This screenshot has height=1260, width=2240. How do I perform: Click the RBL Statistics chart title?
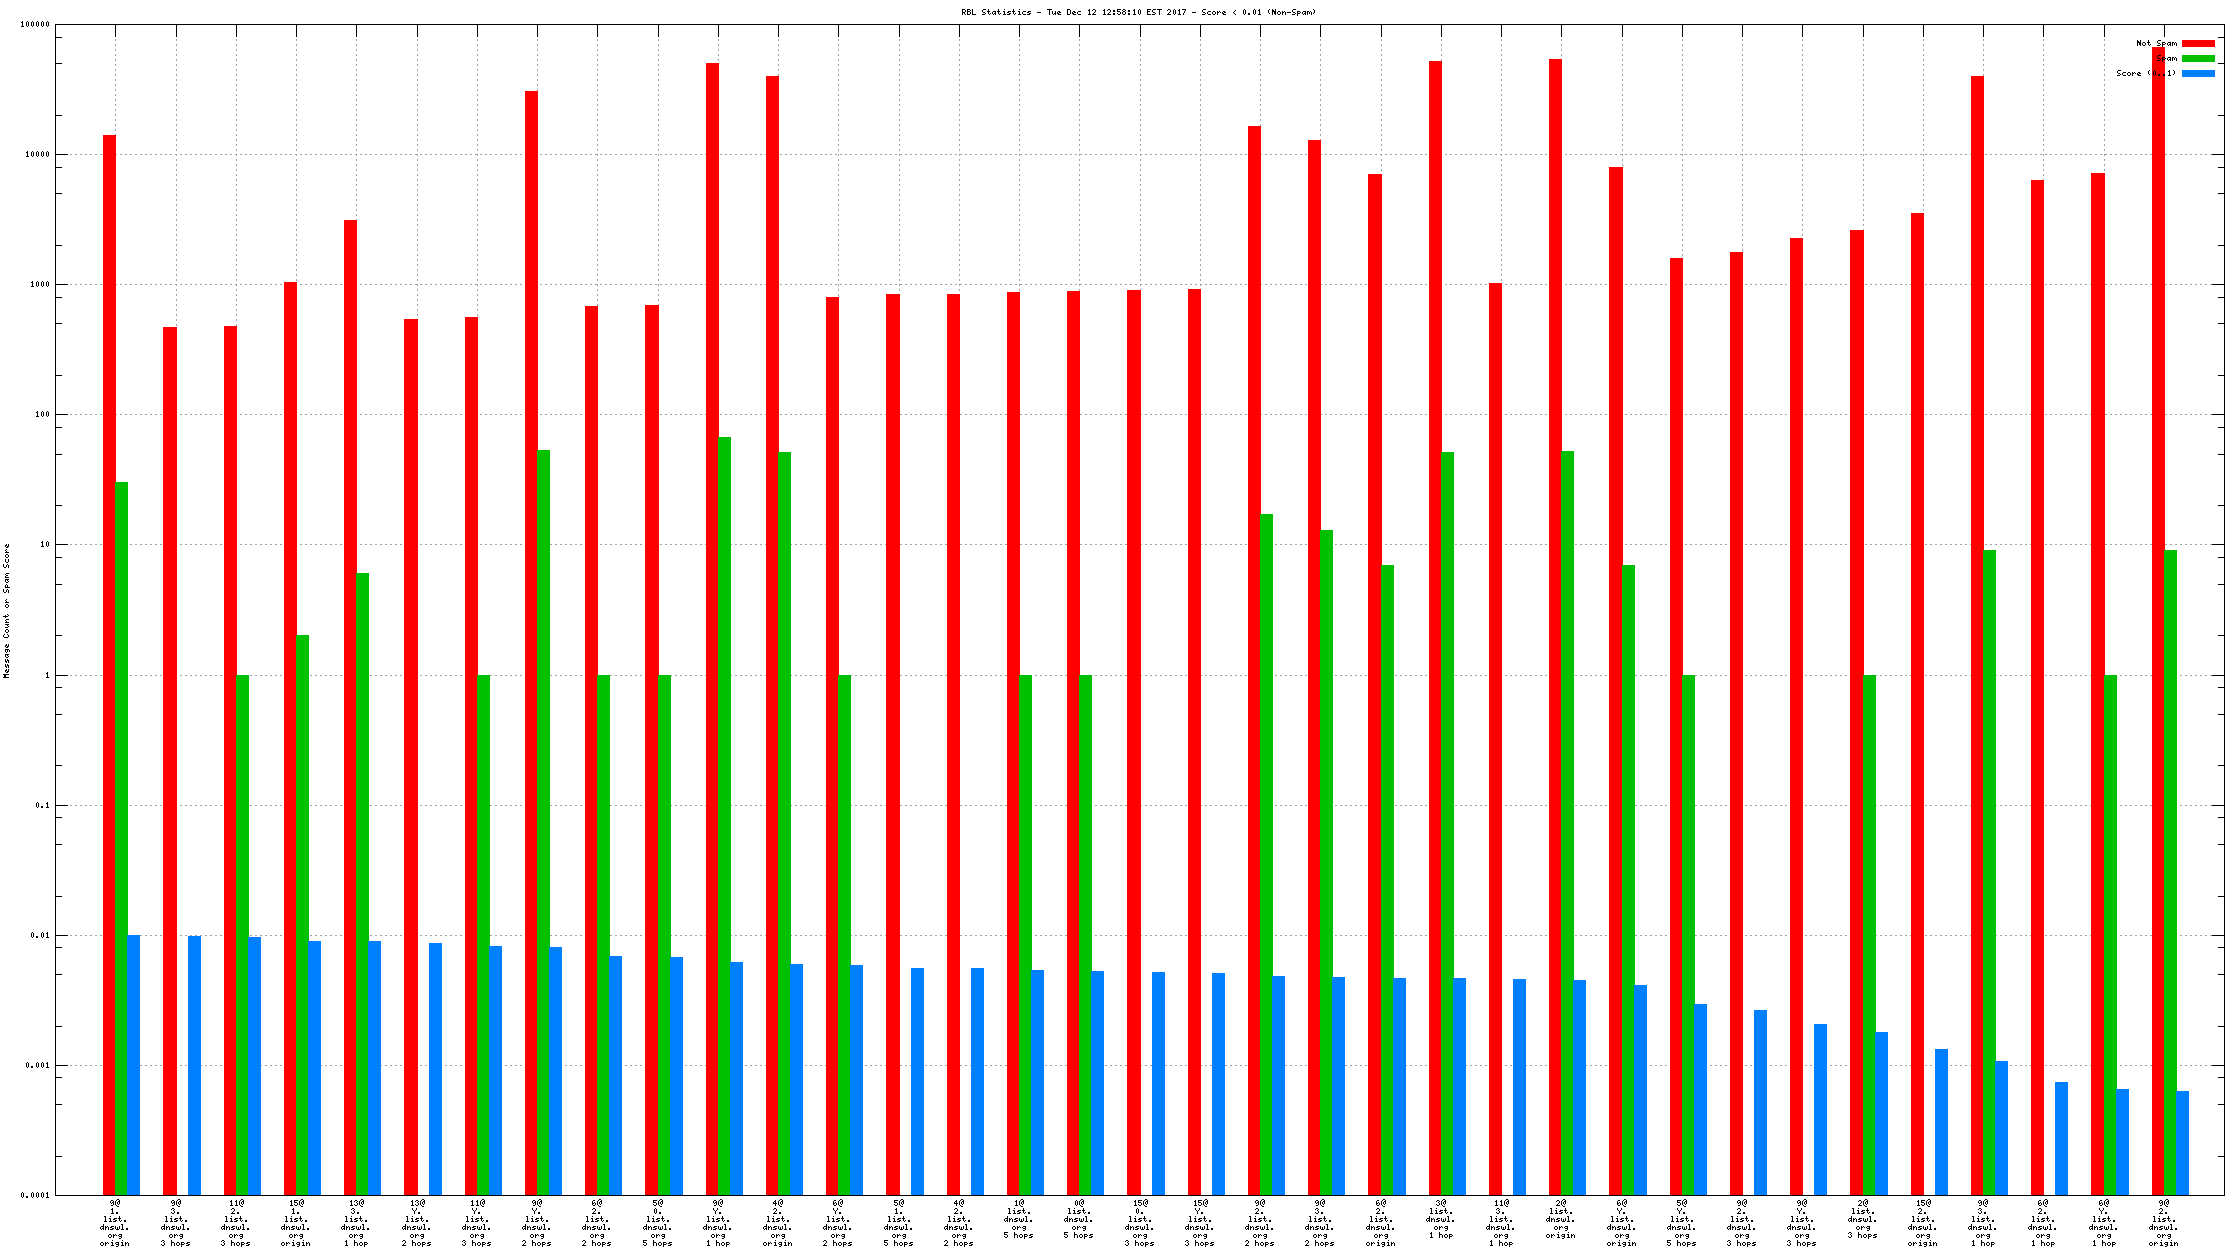(1138, 12)
